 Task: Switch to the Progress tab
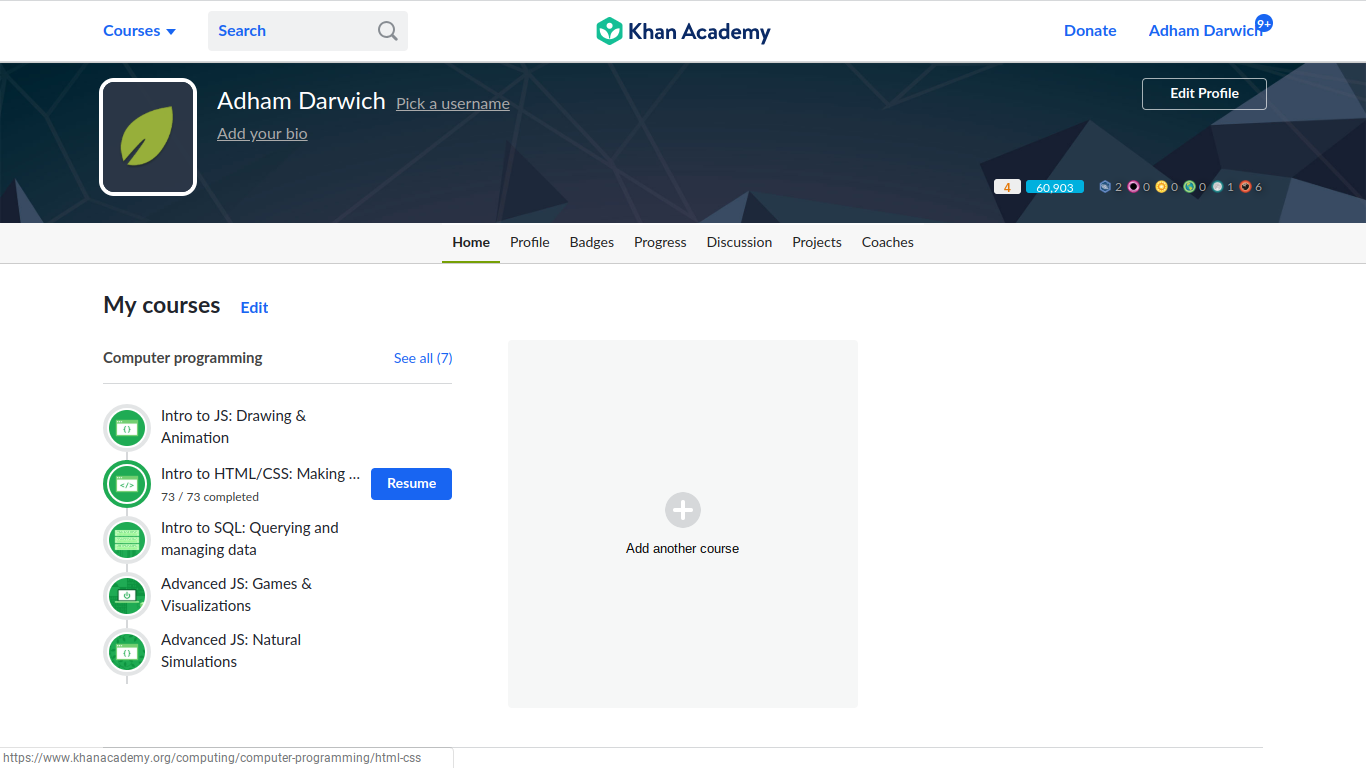pos(660,242)
